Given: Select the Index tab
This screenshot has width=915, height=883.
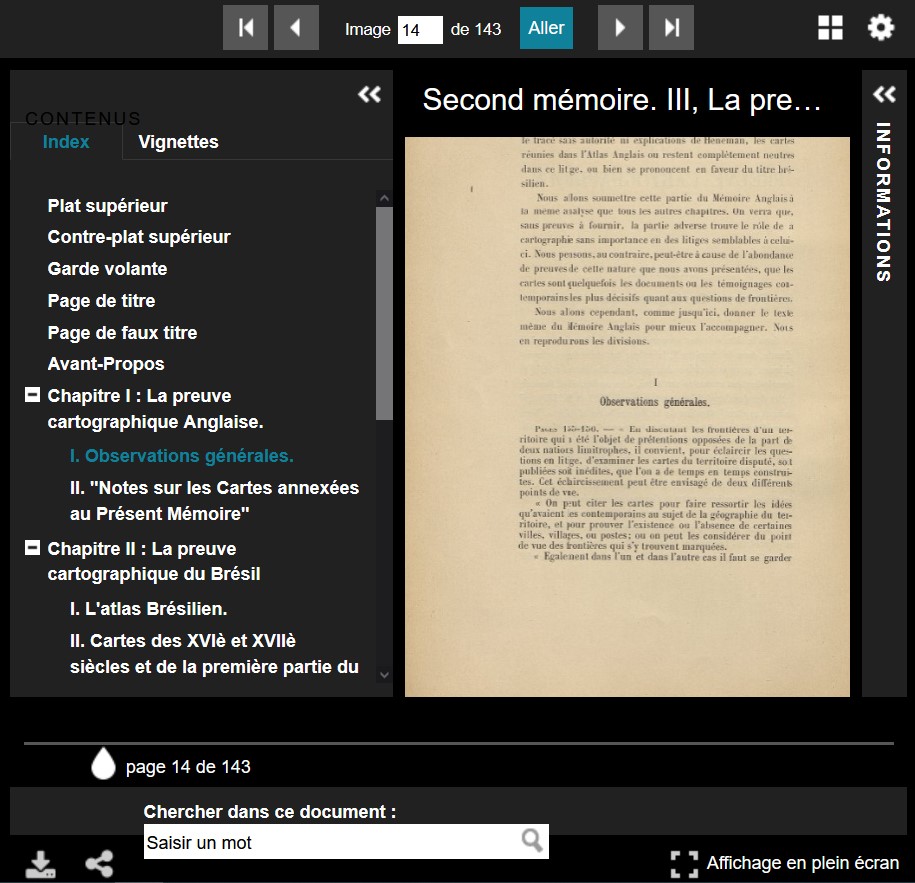Looking at the screenshot, I should 66,142.
